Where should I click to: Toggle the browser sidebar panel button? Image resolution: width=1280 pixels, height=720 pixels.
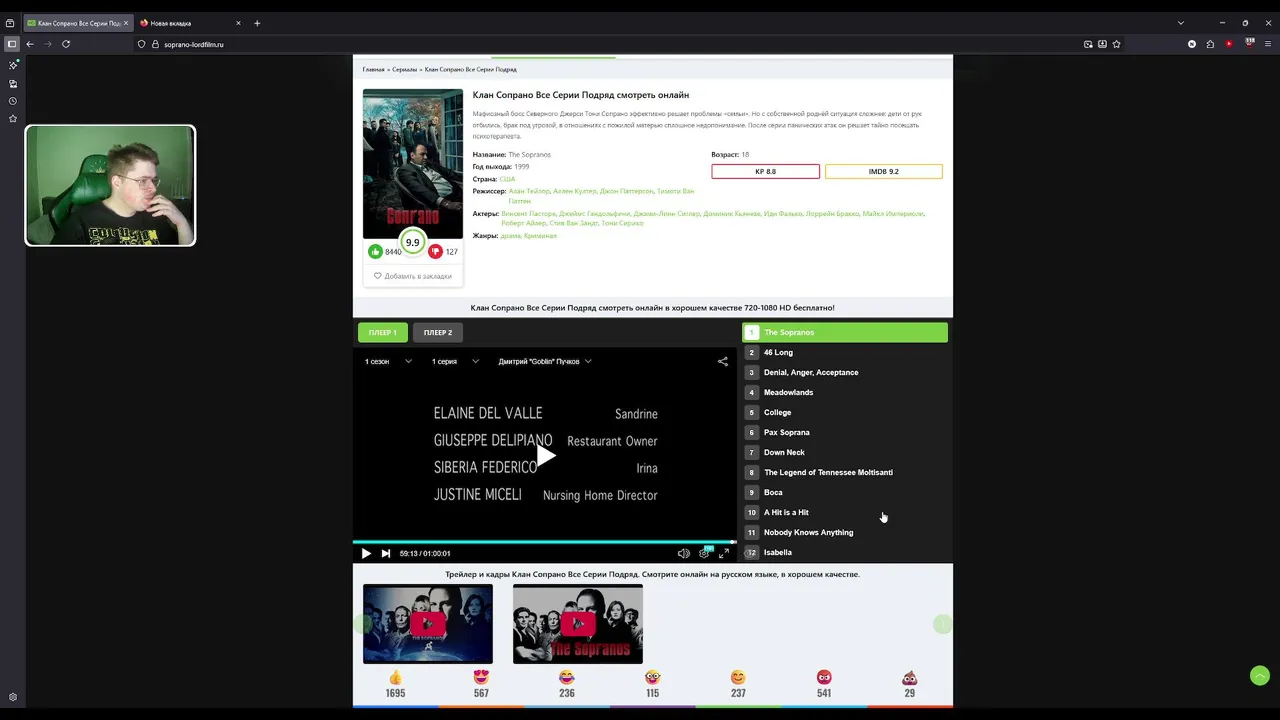click(x=12, y=44)
